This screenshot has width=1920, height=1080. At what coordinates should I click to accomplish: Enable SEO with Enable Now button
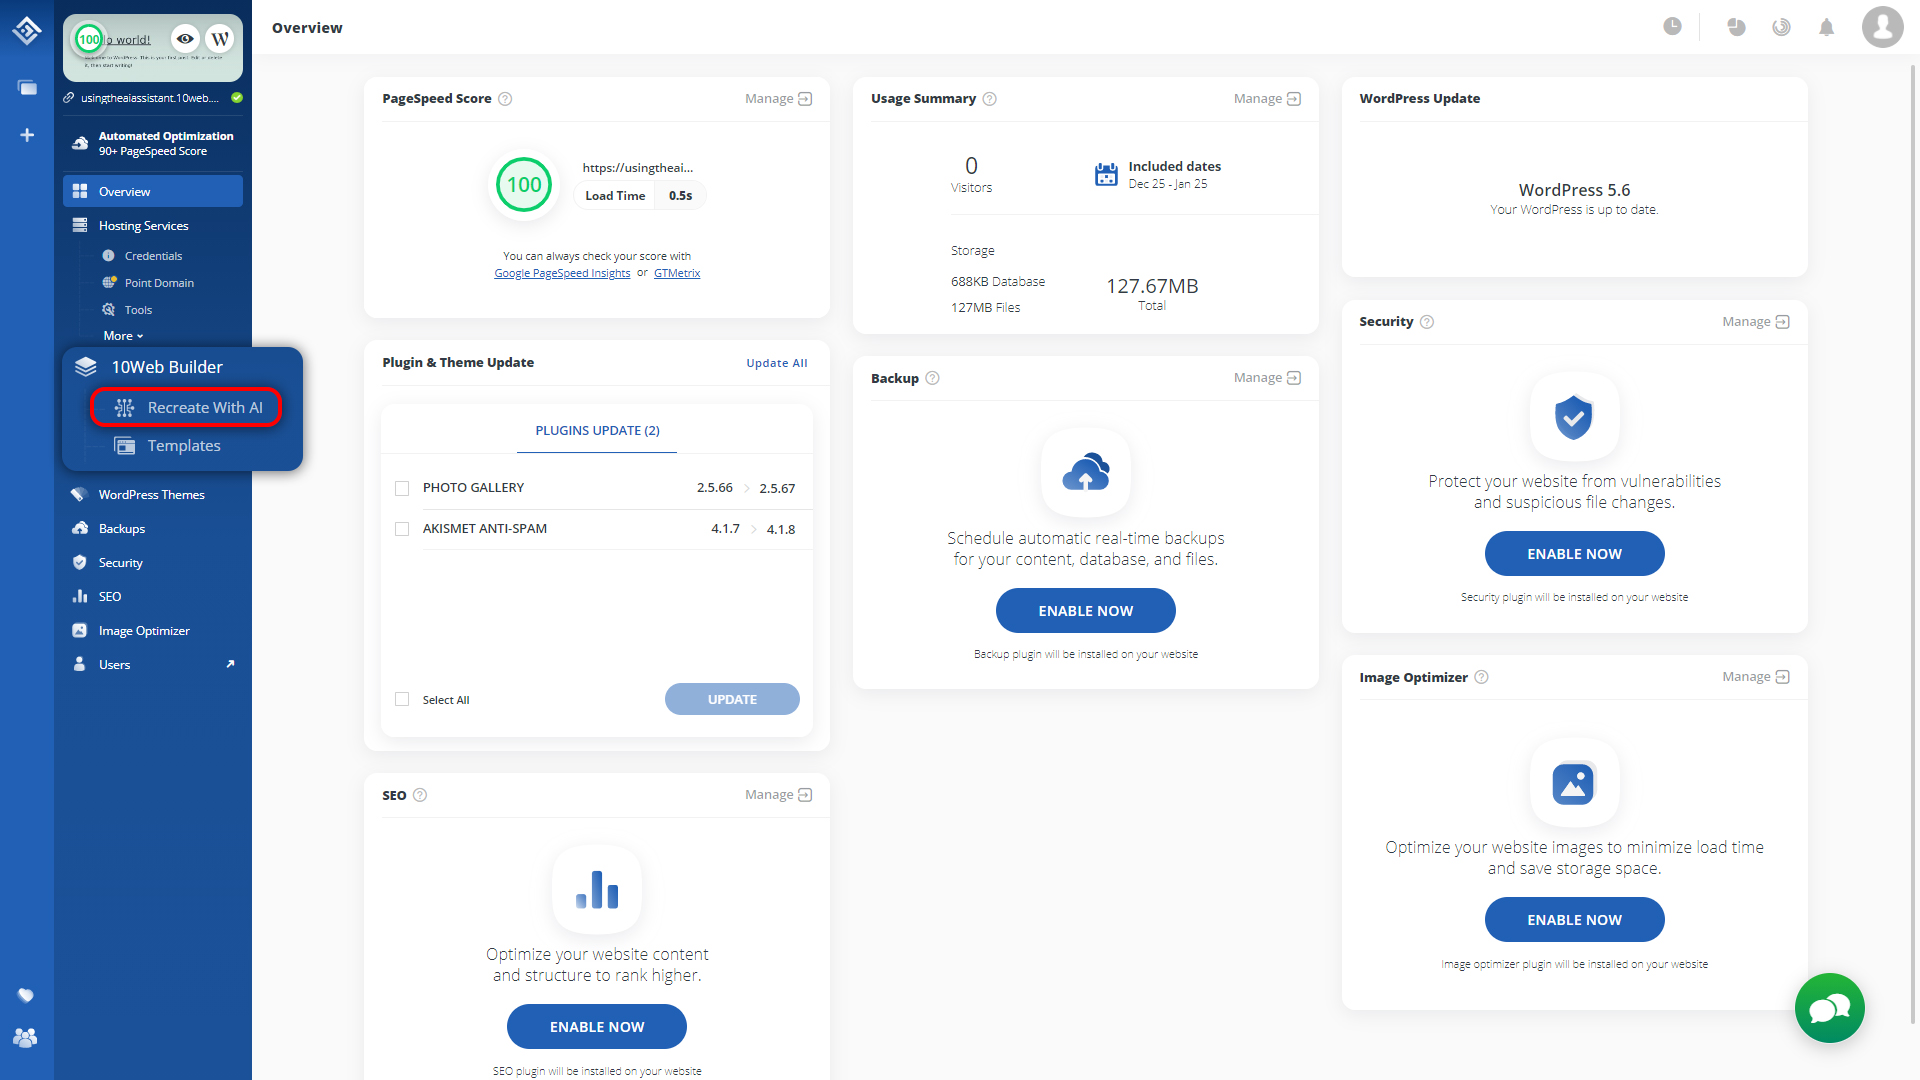point(597,1027)
